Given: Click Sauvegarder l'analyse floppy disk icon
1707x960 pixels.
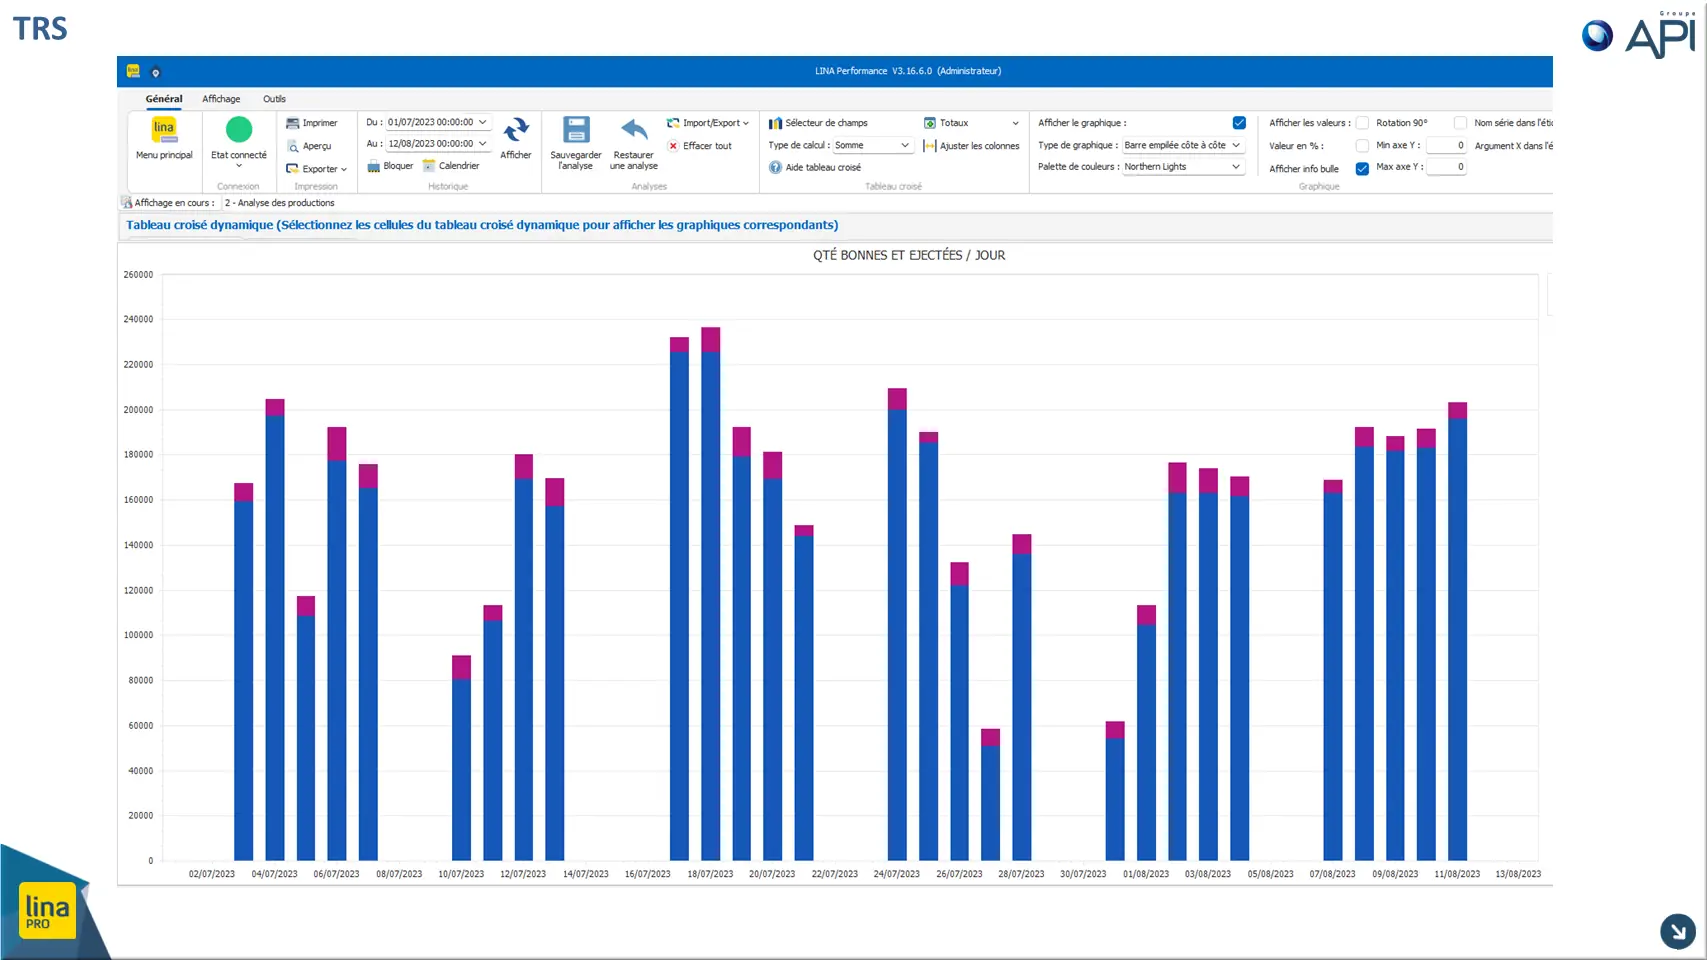Looking at the screenshot, I should [x=576, y=130].
